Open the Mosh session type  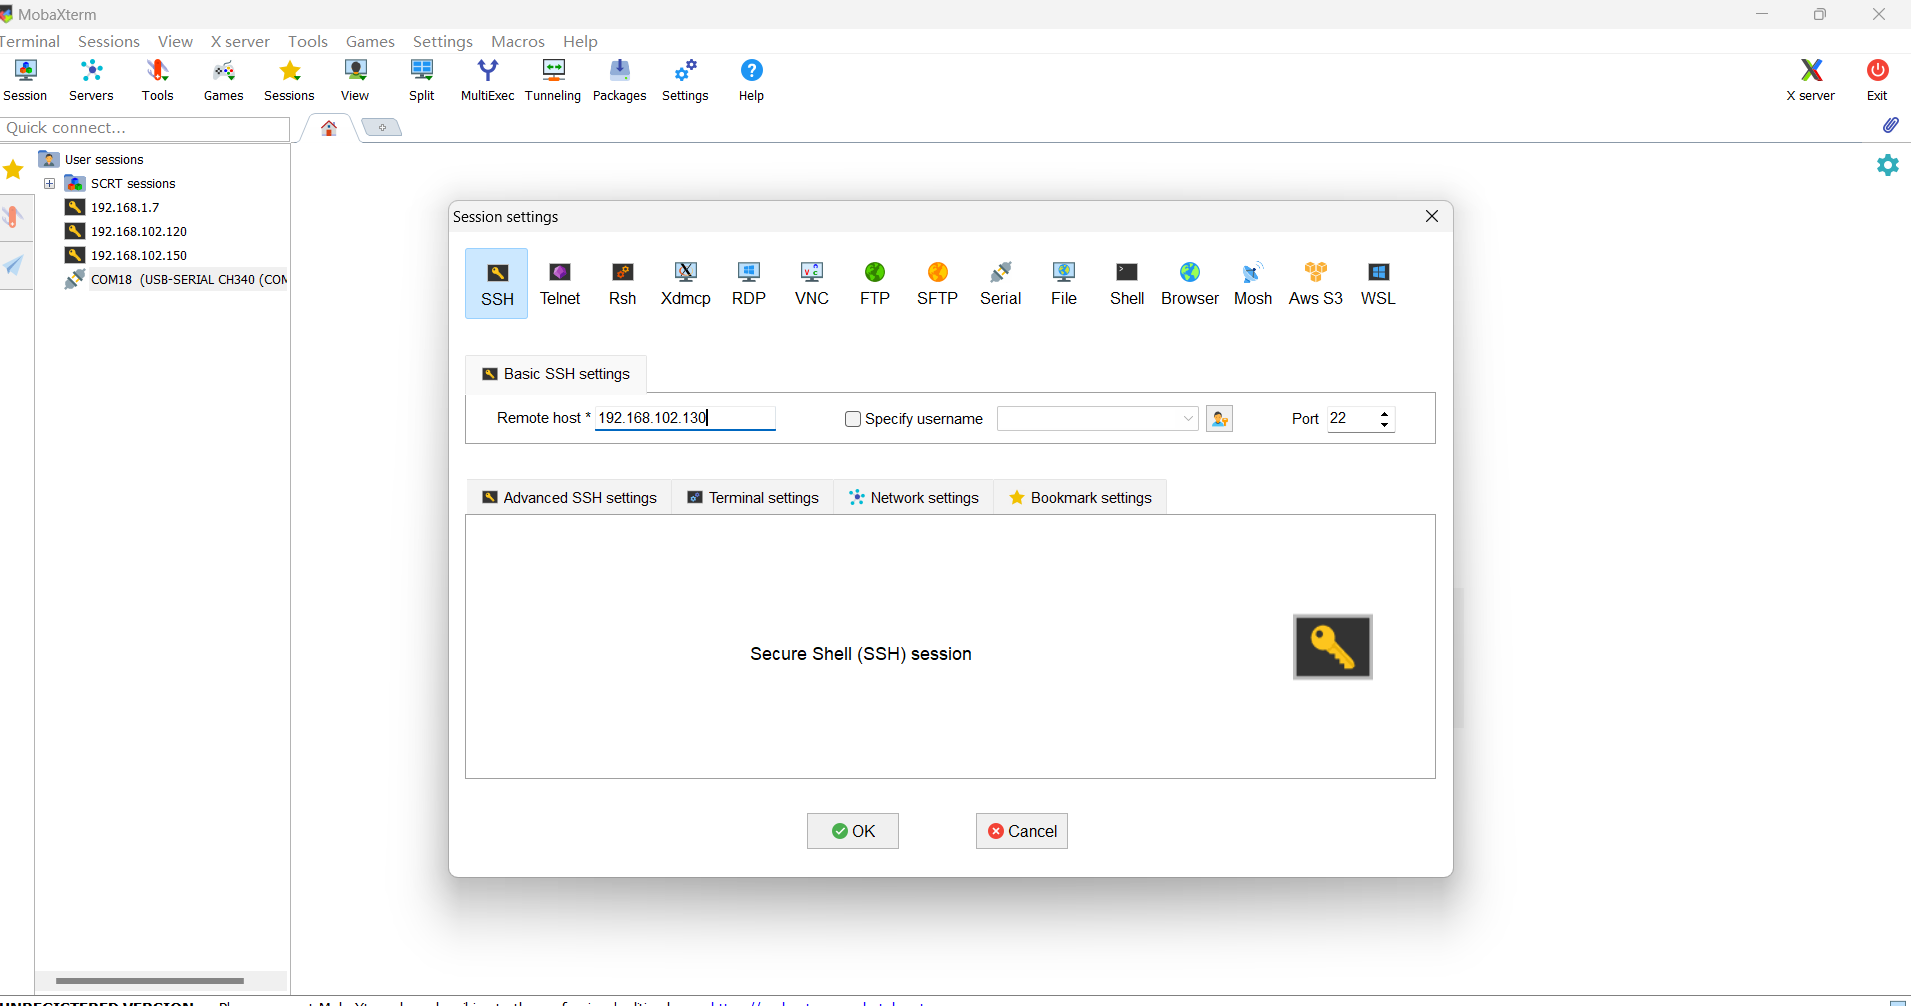click(x=1253, y=283)
